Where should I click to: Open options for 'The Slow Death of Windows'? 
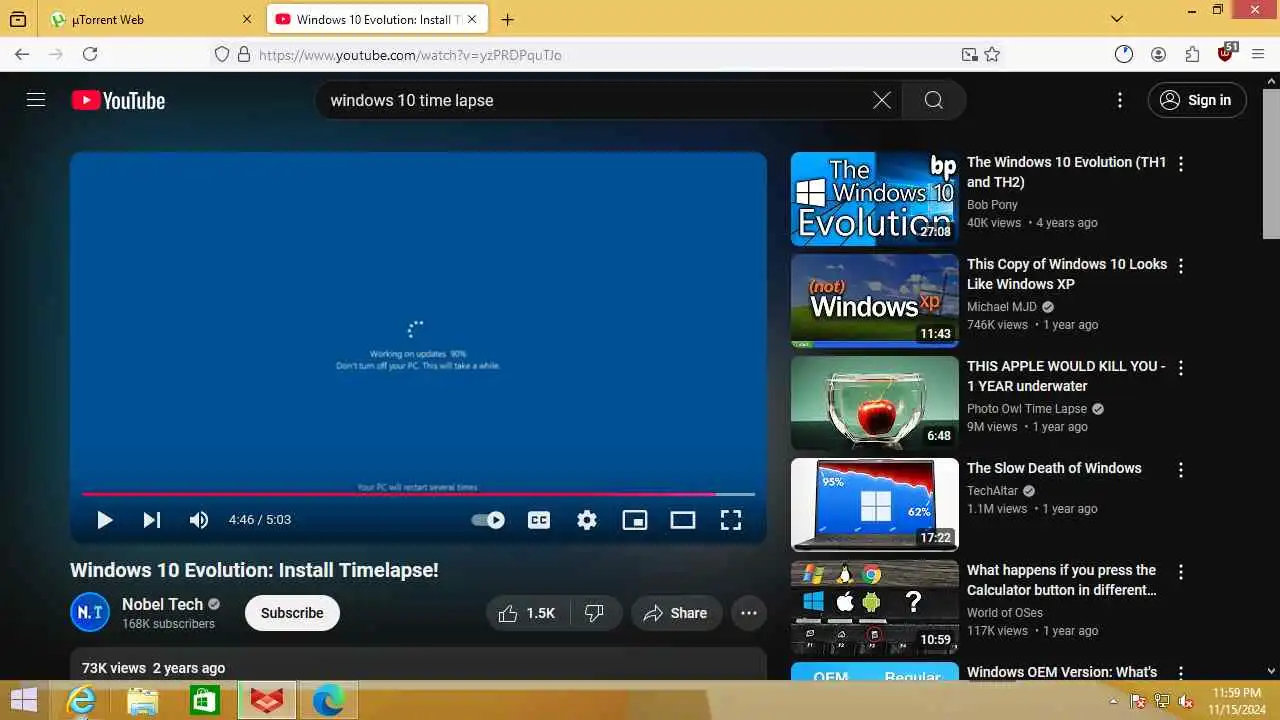1181,470
